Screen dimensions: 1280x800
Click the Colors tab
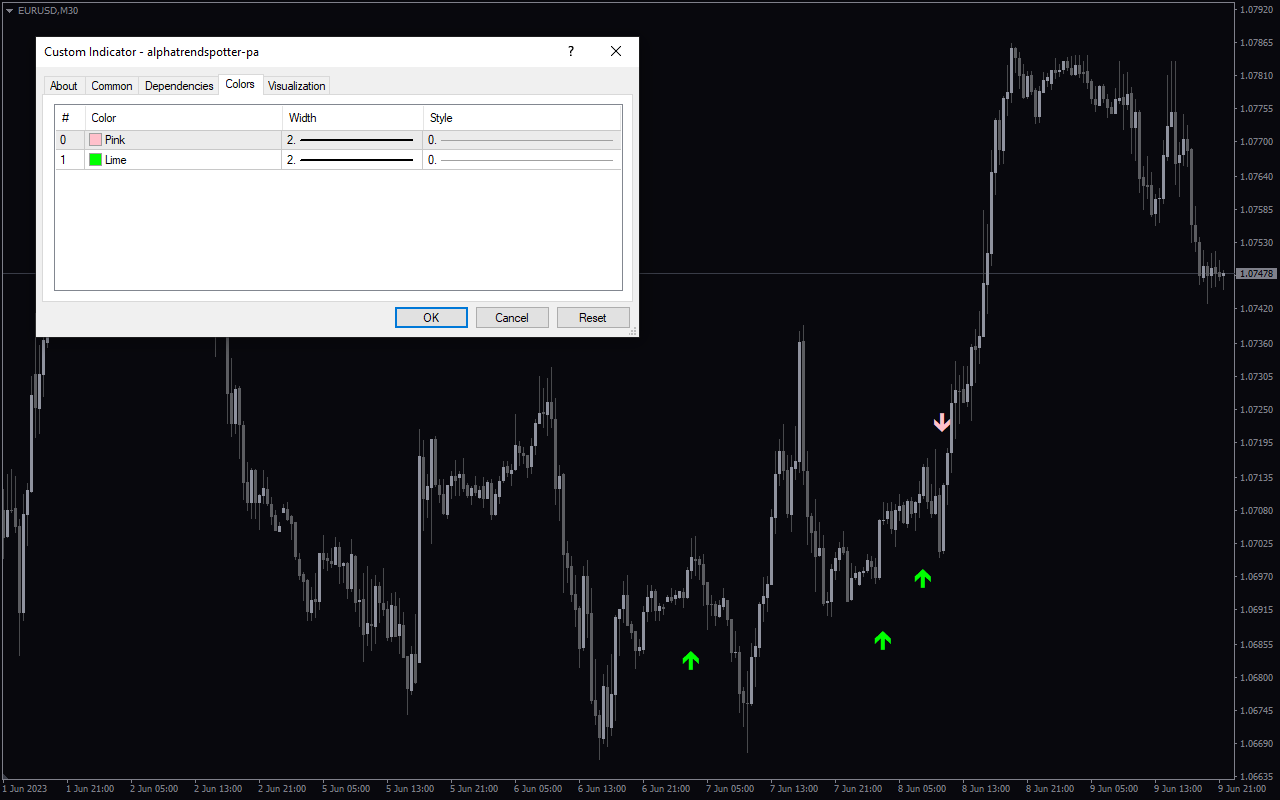[240, 84]
